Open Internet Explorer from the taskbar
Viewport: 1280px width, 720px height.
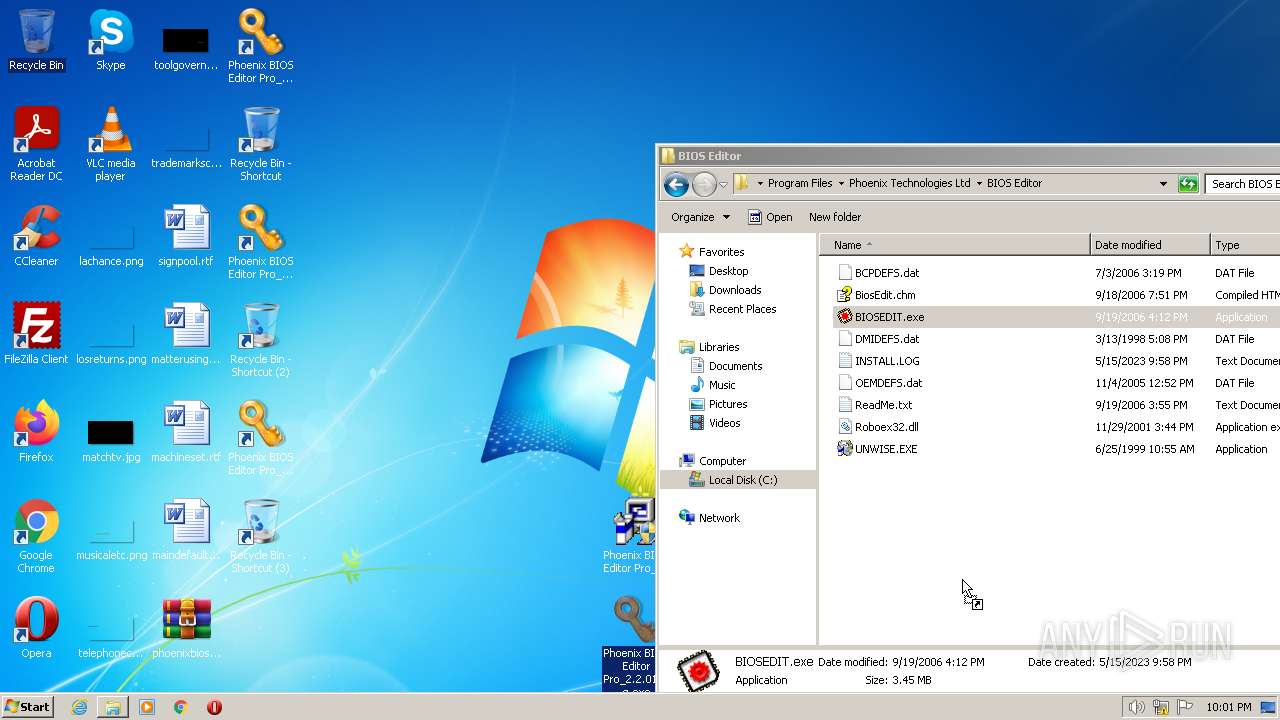[79, 707]
